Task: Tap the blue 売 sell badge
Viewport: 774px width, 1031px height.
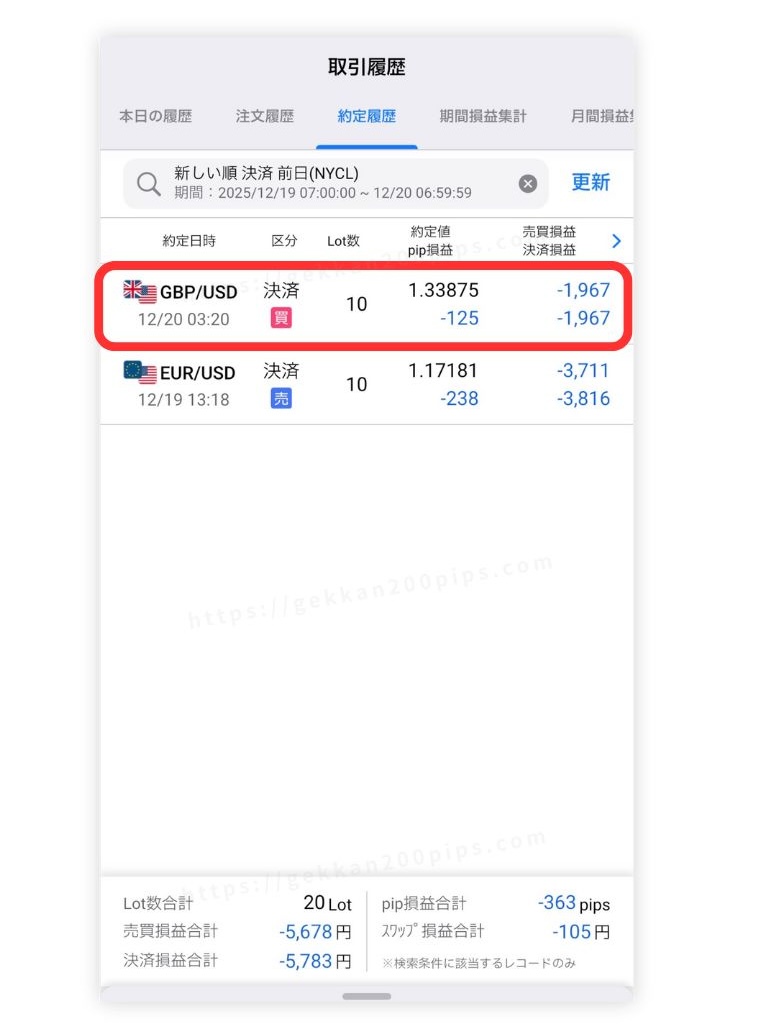Action: click(x=281, y=398)
